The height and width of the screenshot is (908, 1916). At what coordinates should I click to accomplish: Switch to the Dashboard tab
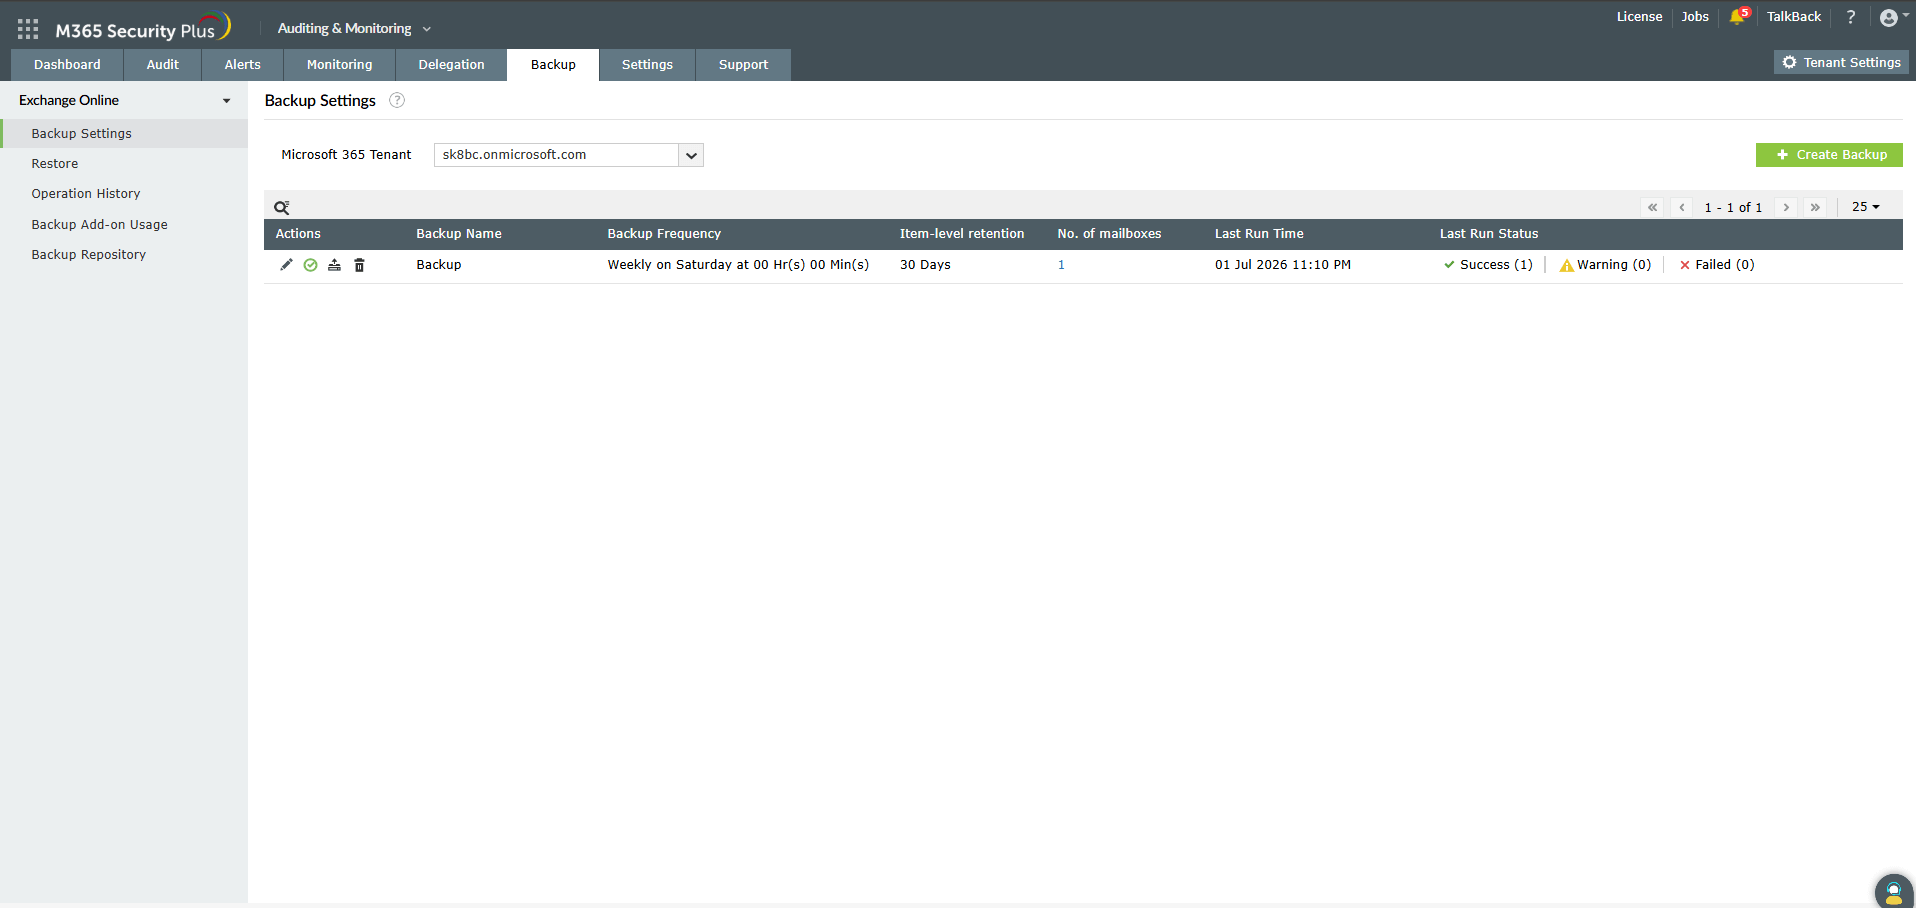pyautogui.click(x=67, y=65)
